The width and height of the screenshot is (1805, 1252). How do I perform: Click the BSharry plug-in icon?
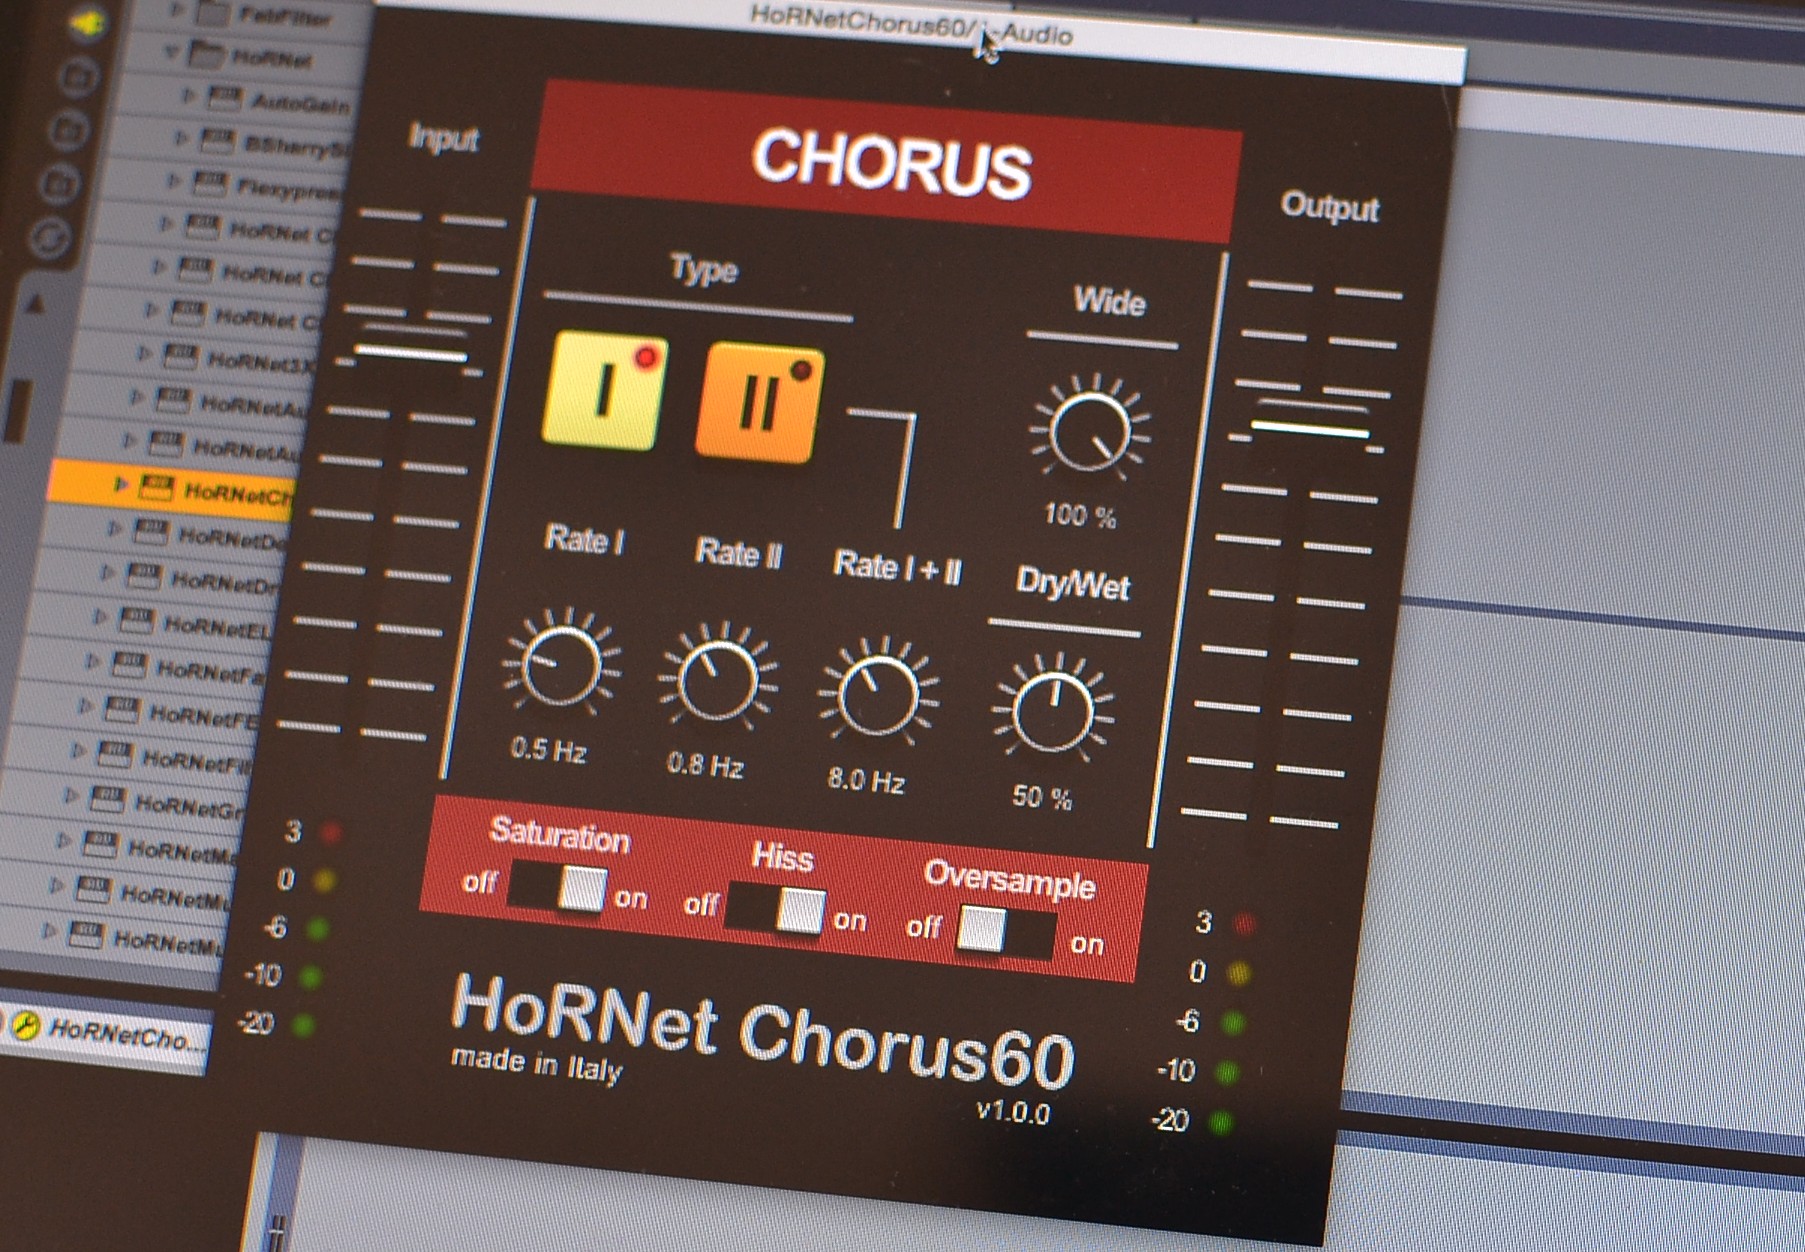pos(217,140)
